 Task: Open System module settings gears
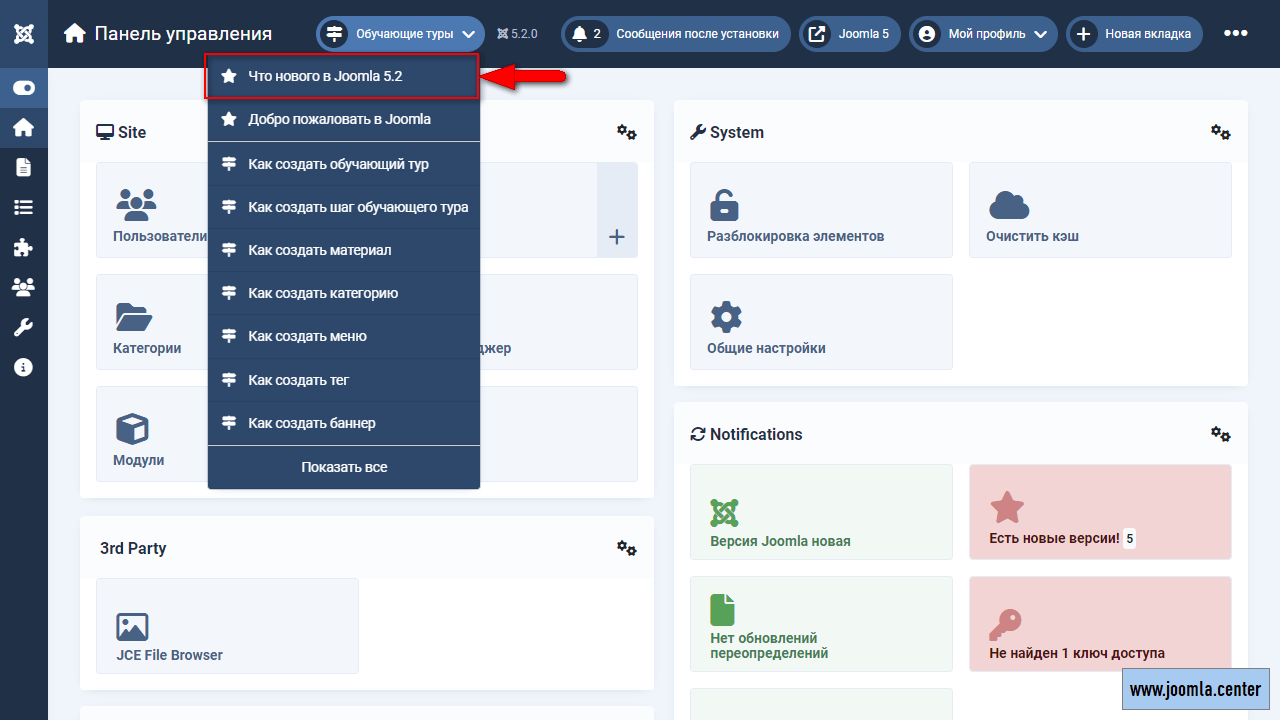[1221, 132]
